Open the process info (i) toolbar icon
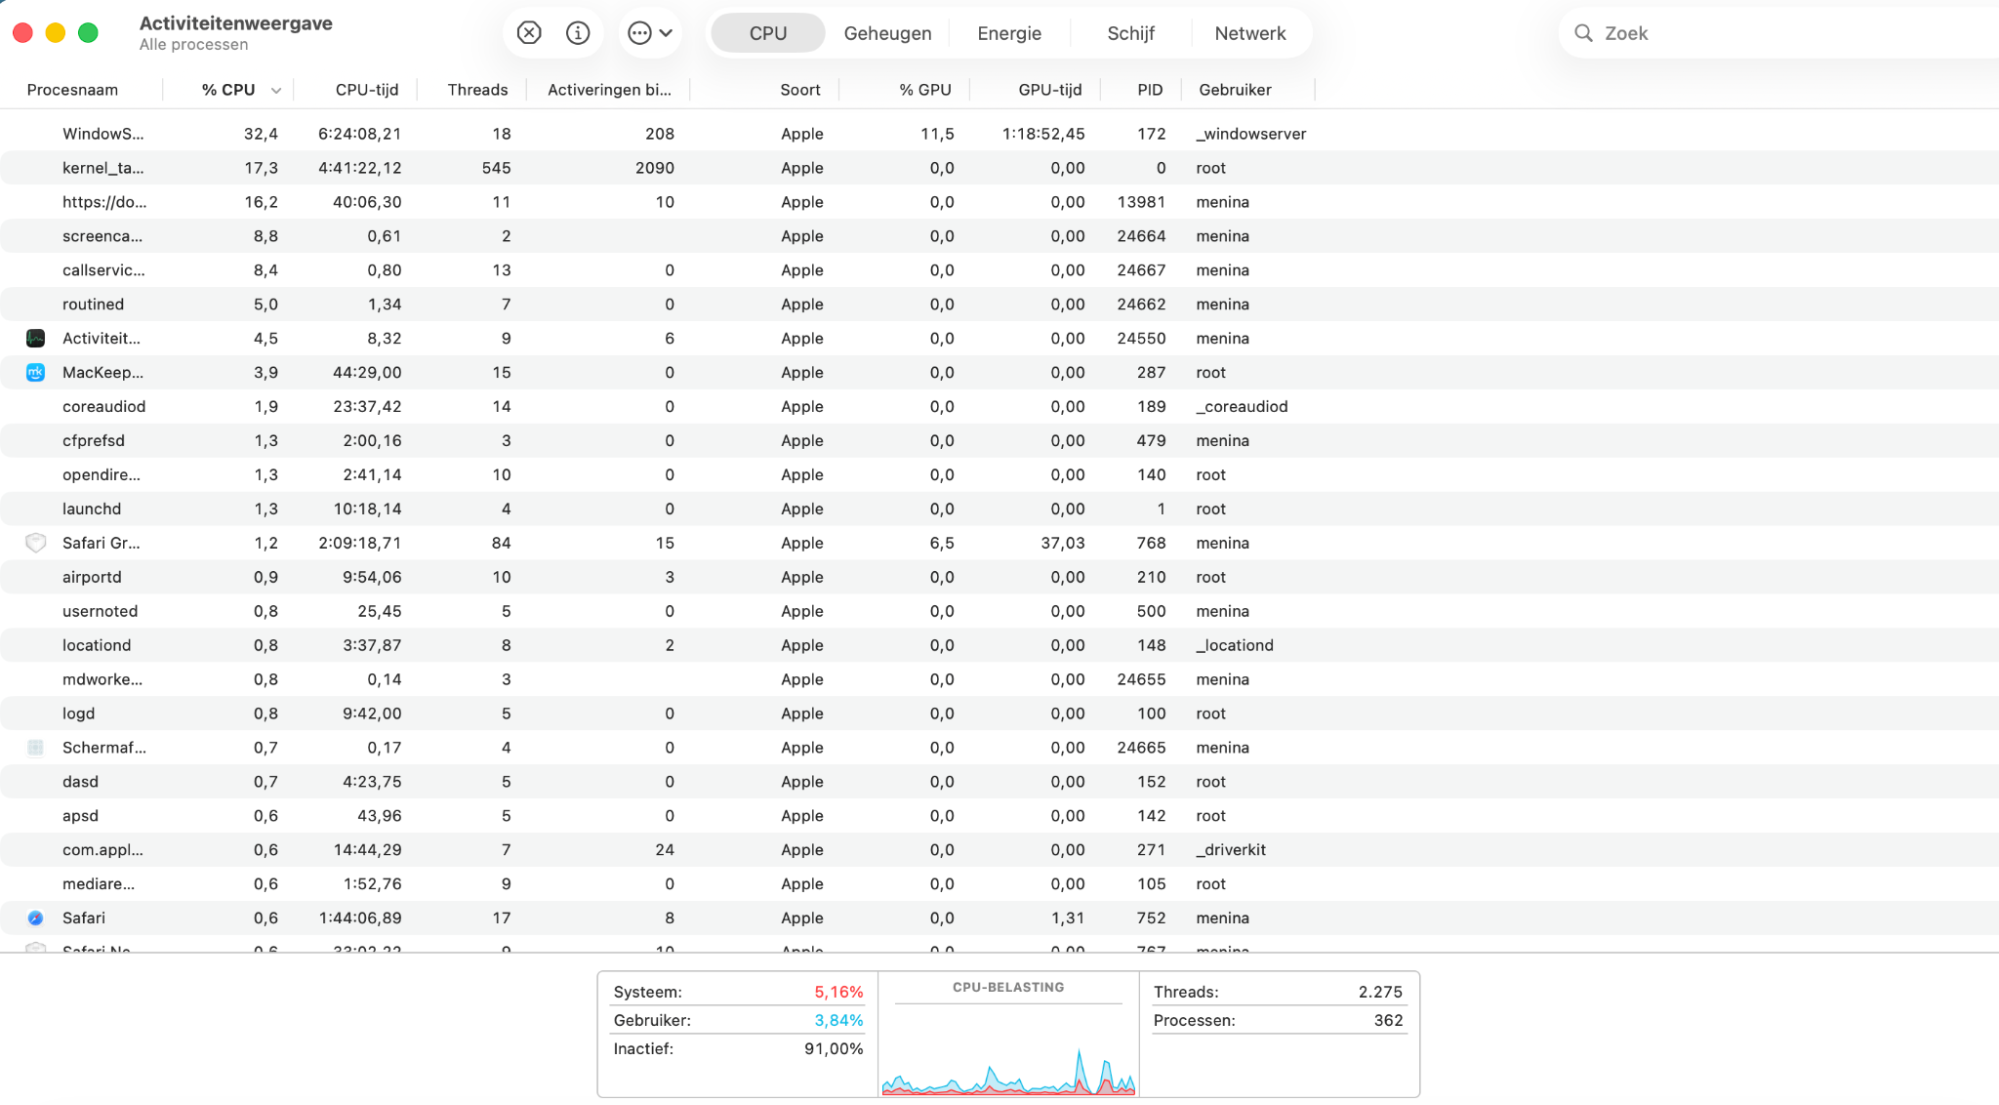The image size is (1999, 1105). [577, 32]
